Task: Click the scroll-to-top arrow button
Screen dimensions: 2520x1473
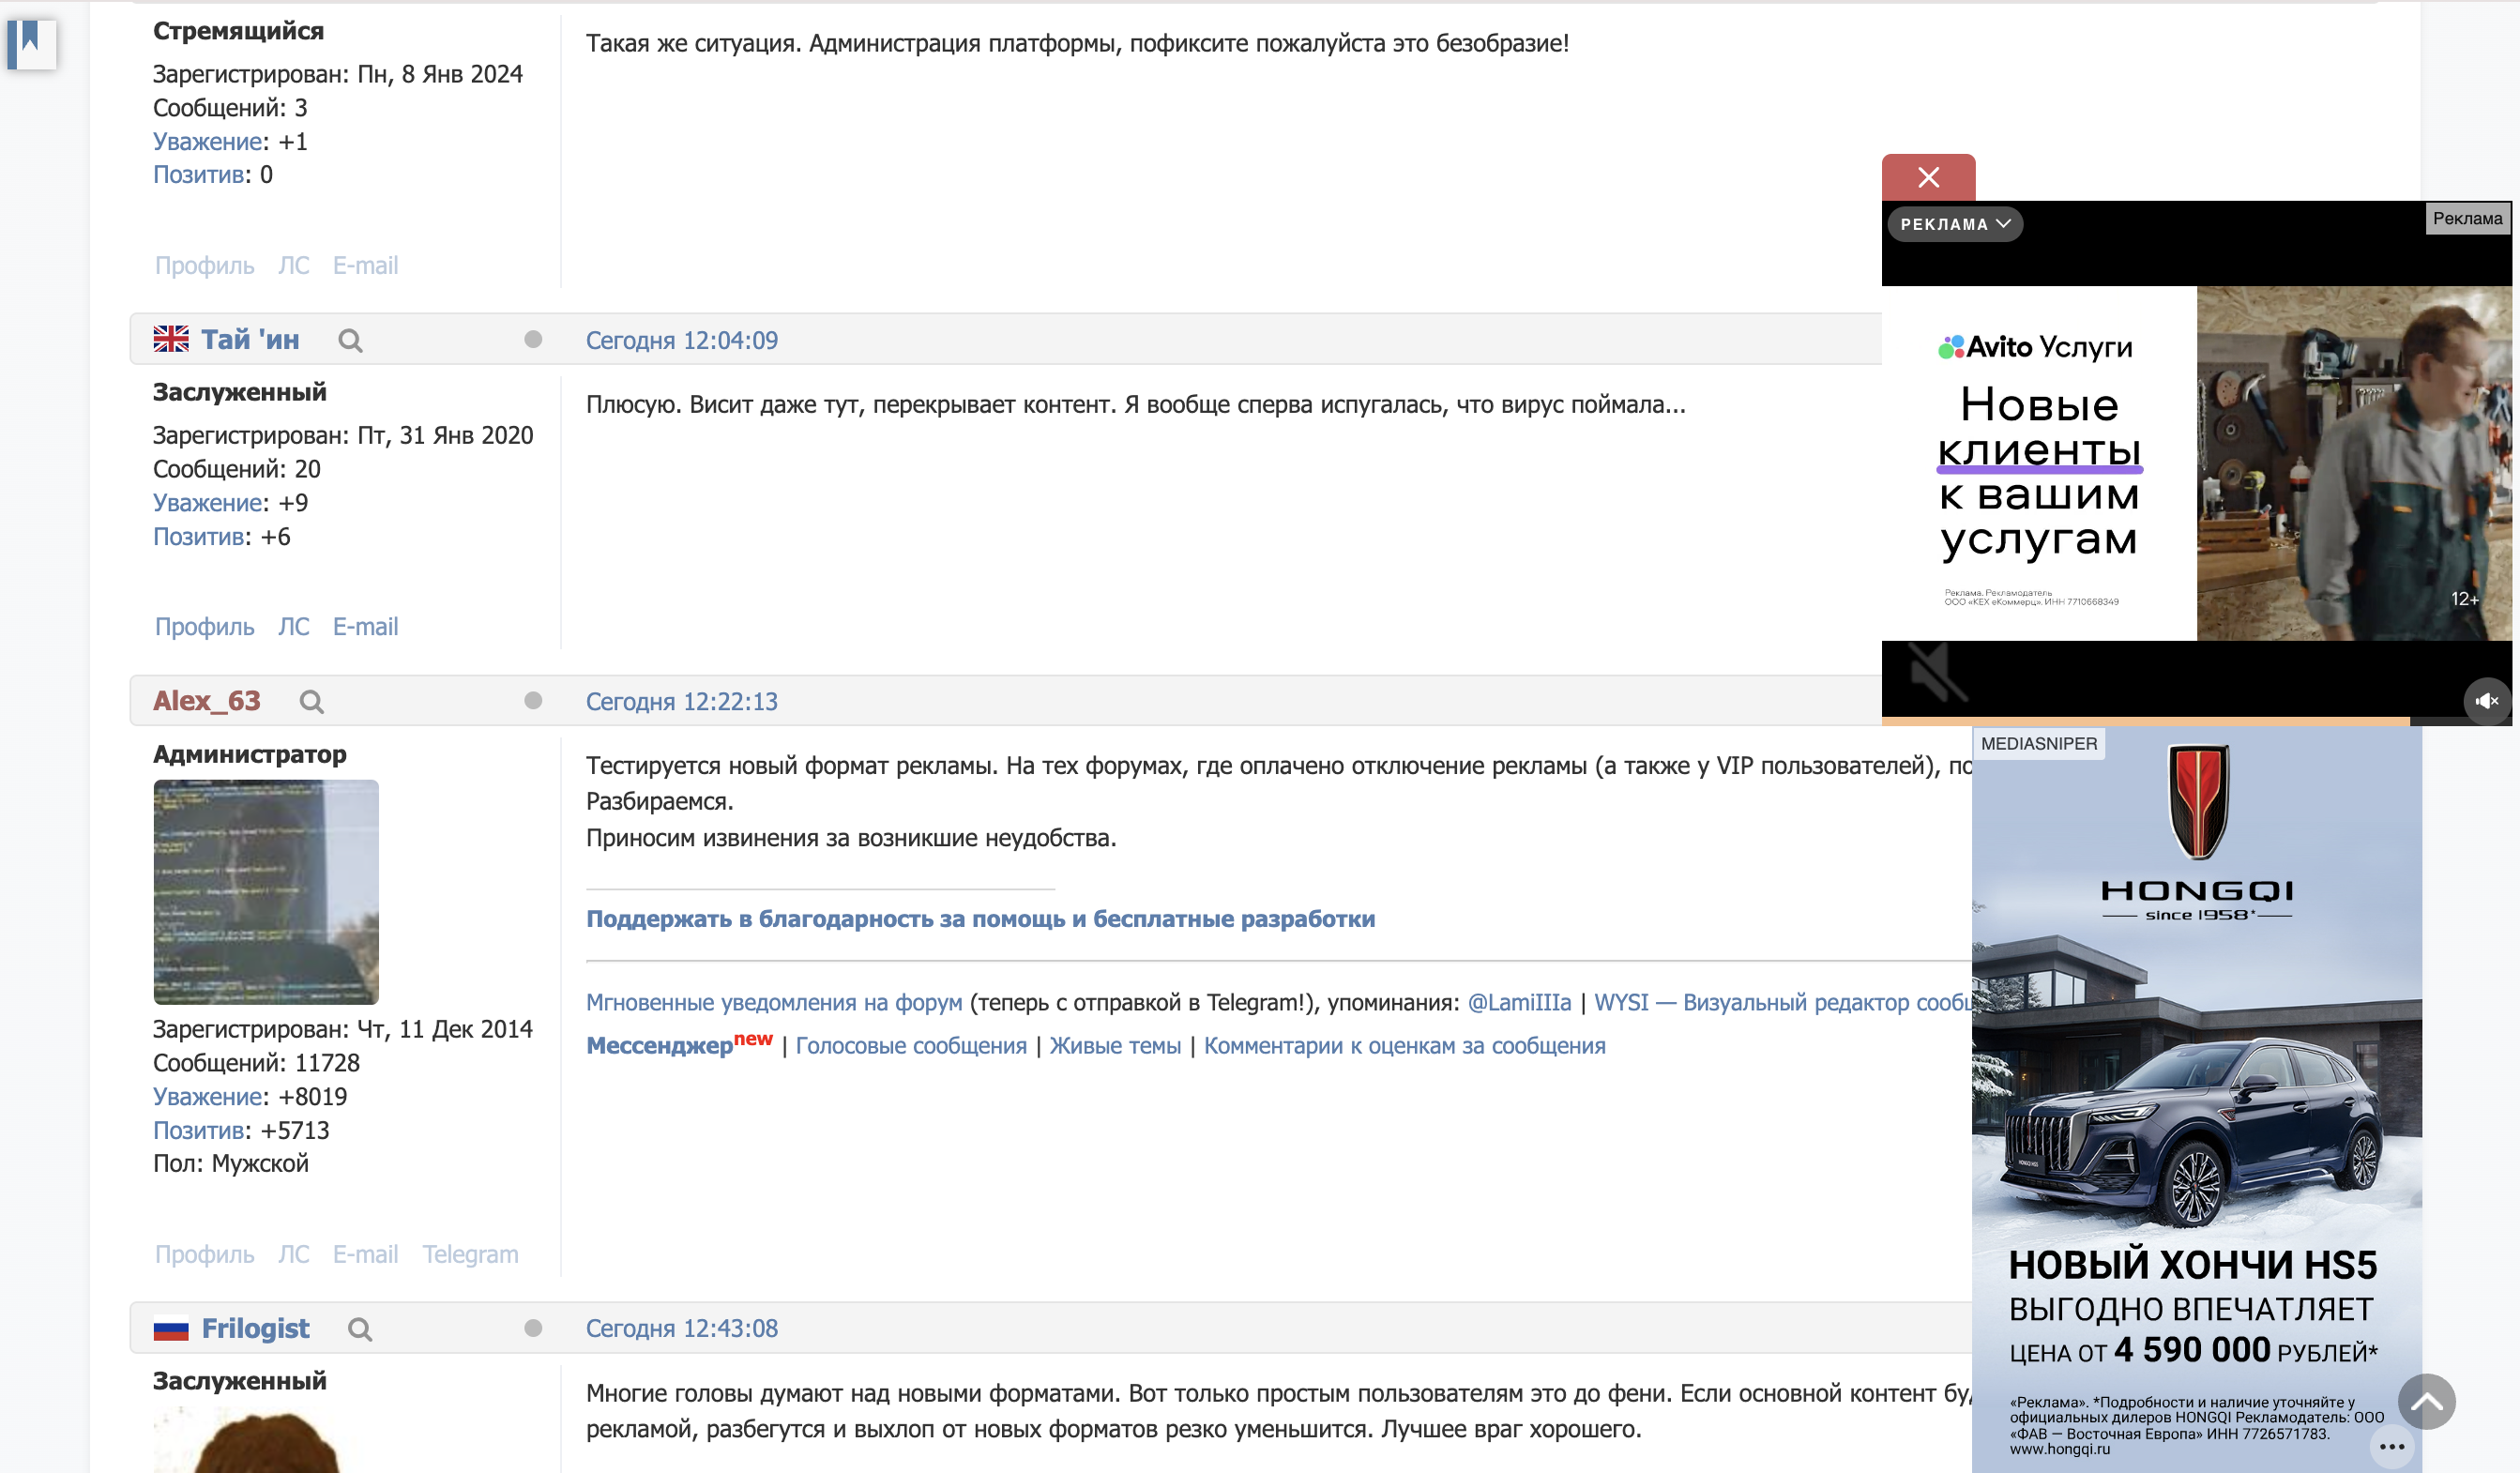Action: pos(2426,1400)
